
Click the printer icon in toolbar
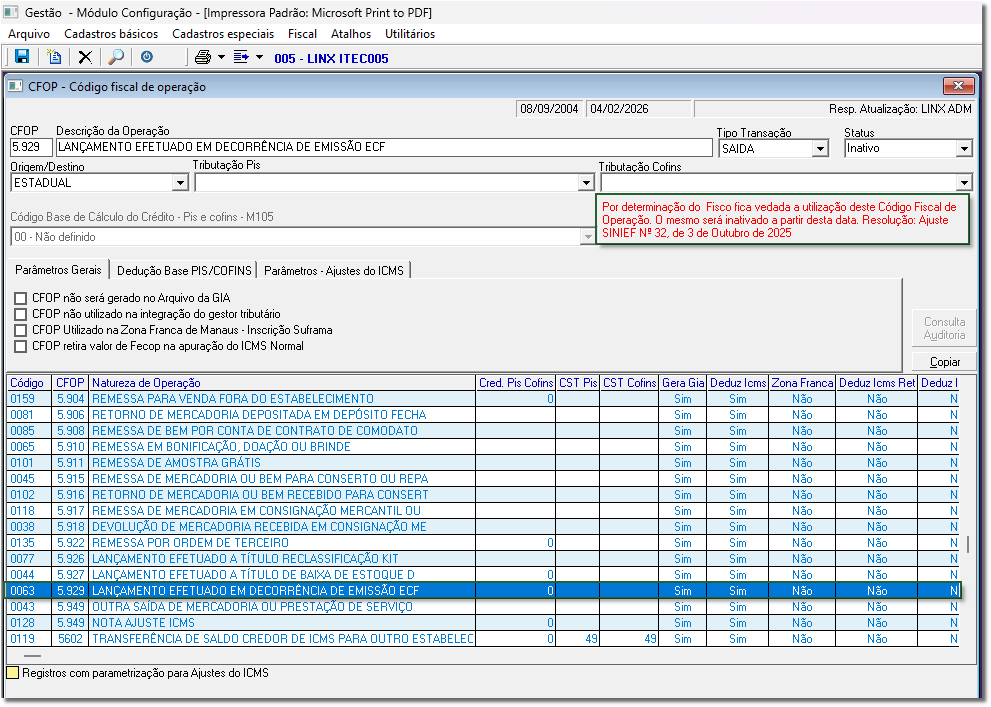pos(203,57)
